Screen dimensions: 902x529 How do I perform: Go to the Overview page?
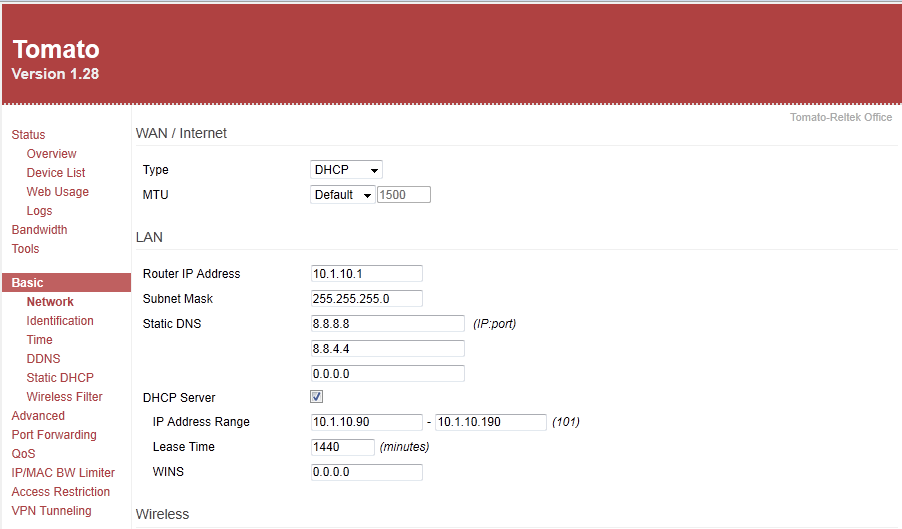51,154
